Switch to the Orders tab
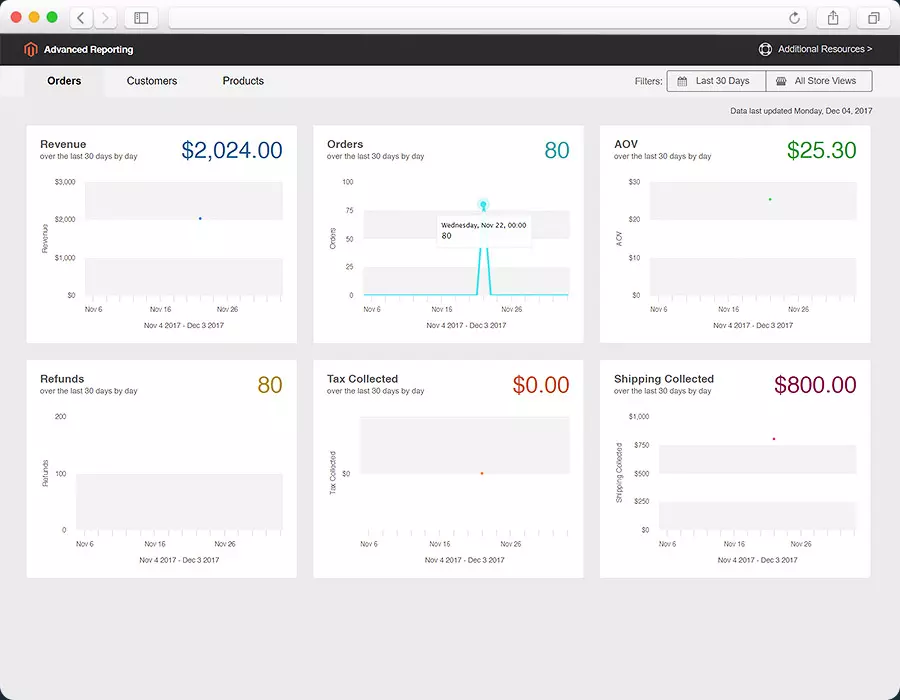The image size is (900, 700). 64,81
